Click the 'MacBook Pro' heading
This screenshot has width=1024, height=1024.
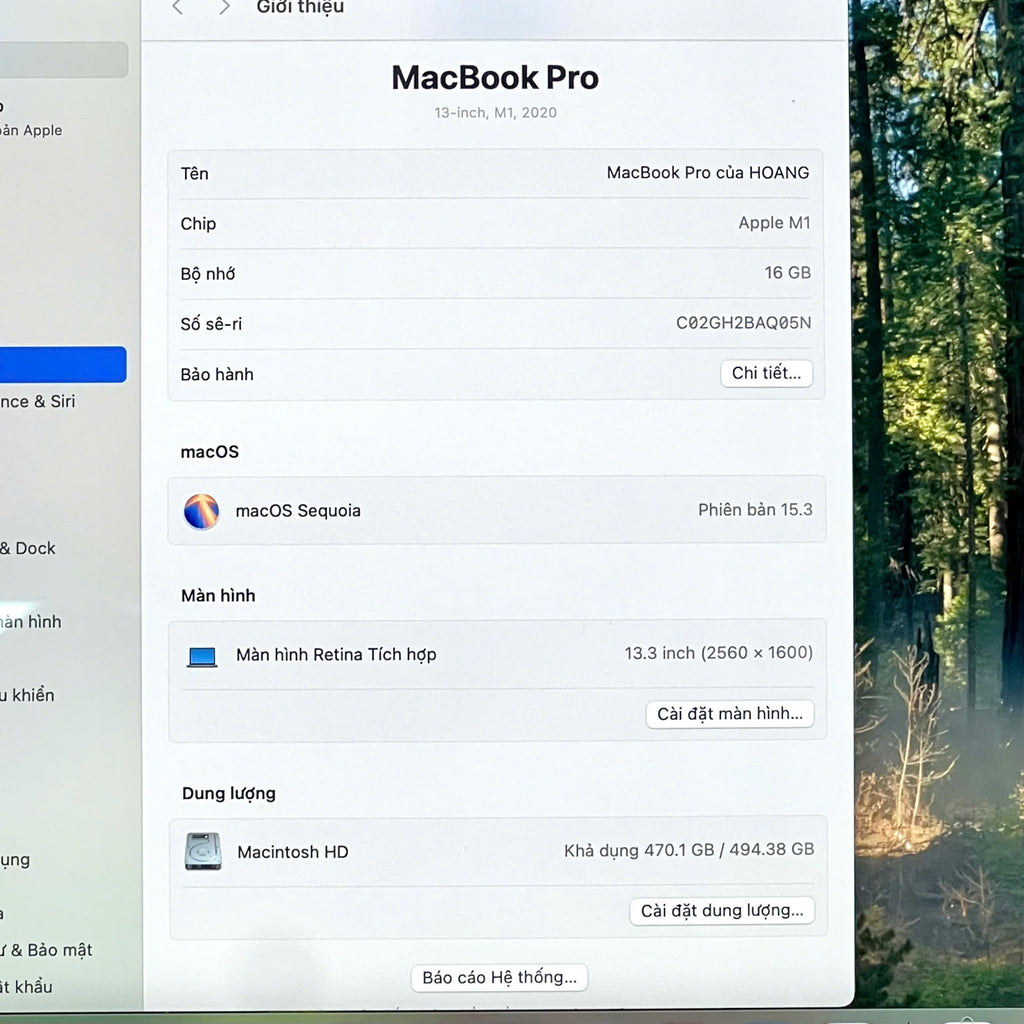(495, 78)
